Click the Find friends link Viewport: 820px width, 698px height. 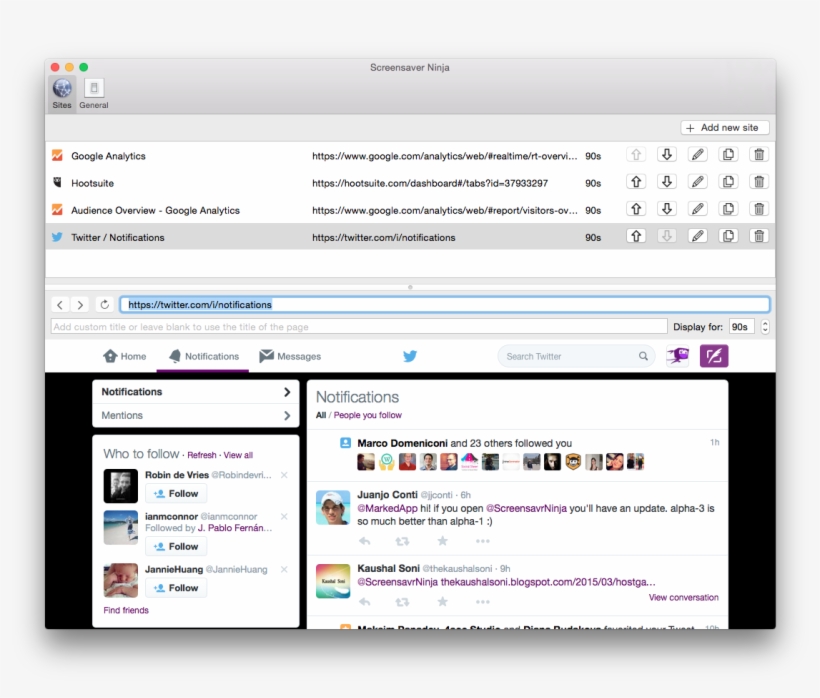click(126, 611)
